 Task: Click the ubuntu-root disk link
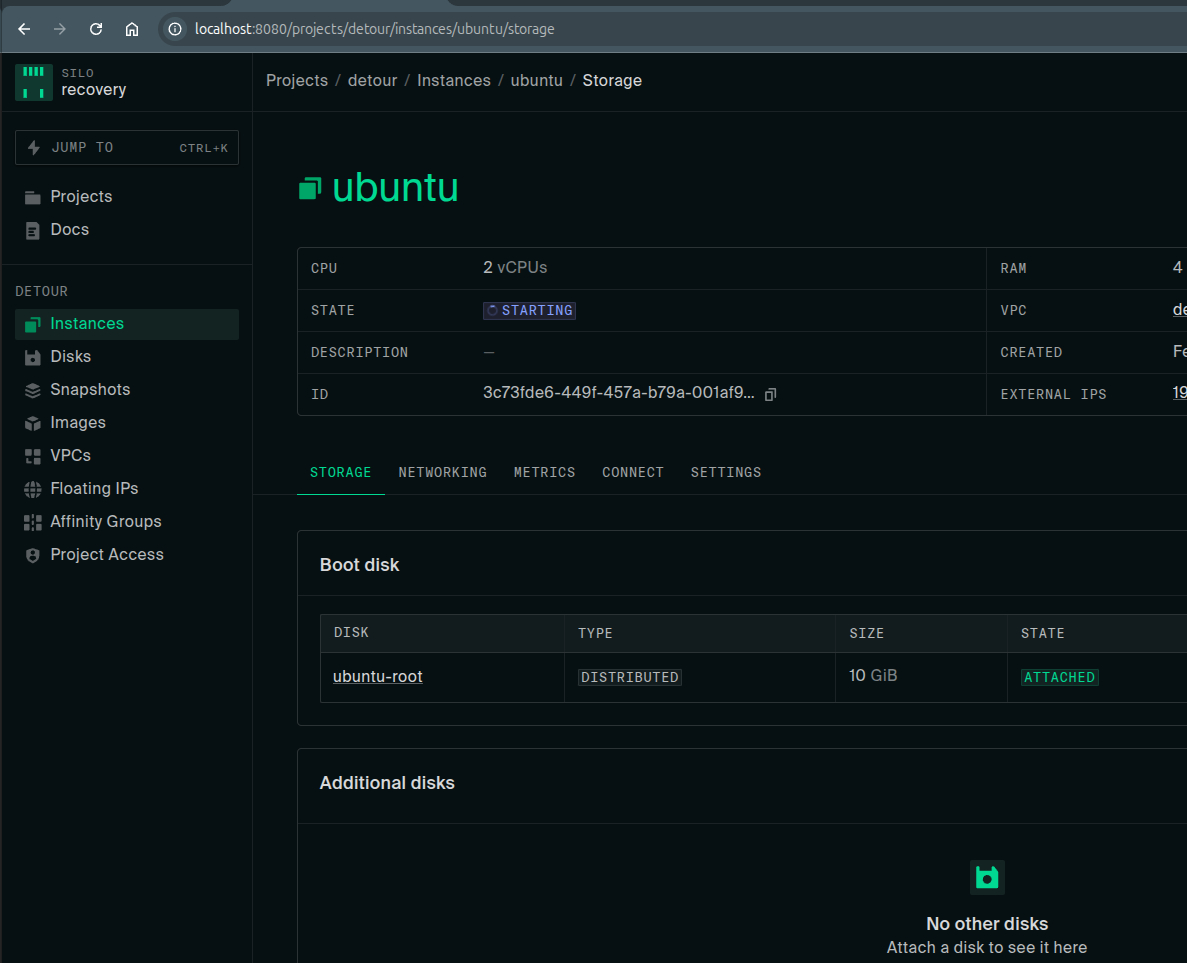point(377,677)
